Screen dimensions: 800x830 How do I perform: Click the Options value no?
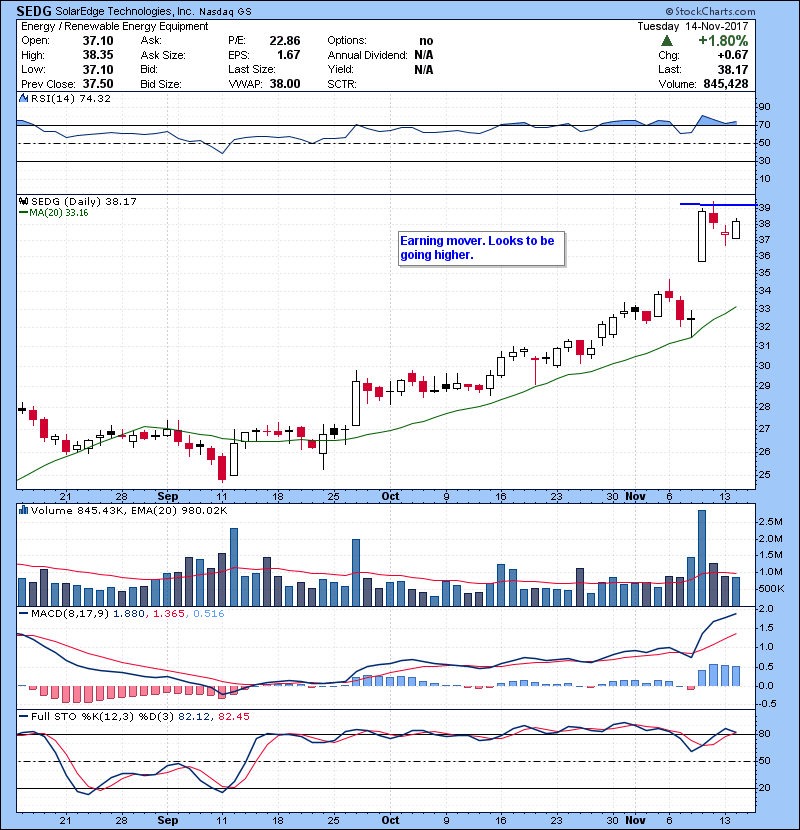coord(426,41)
